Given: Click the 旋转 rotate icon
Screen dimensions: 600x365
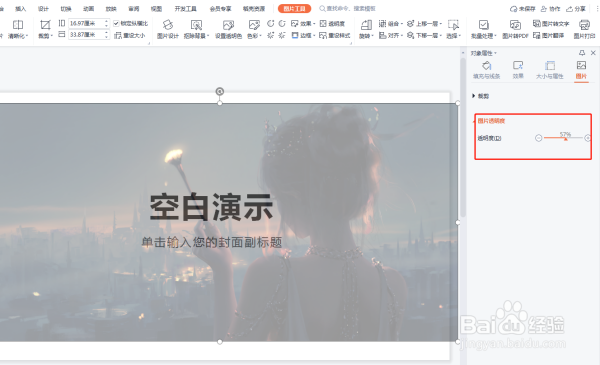Looking at the screenshot, I should point(366,25).
